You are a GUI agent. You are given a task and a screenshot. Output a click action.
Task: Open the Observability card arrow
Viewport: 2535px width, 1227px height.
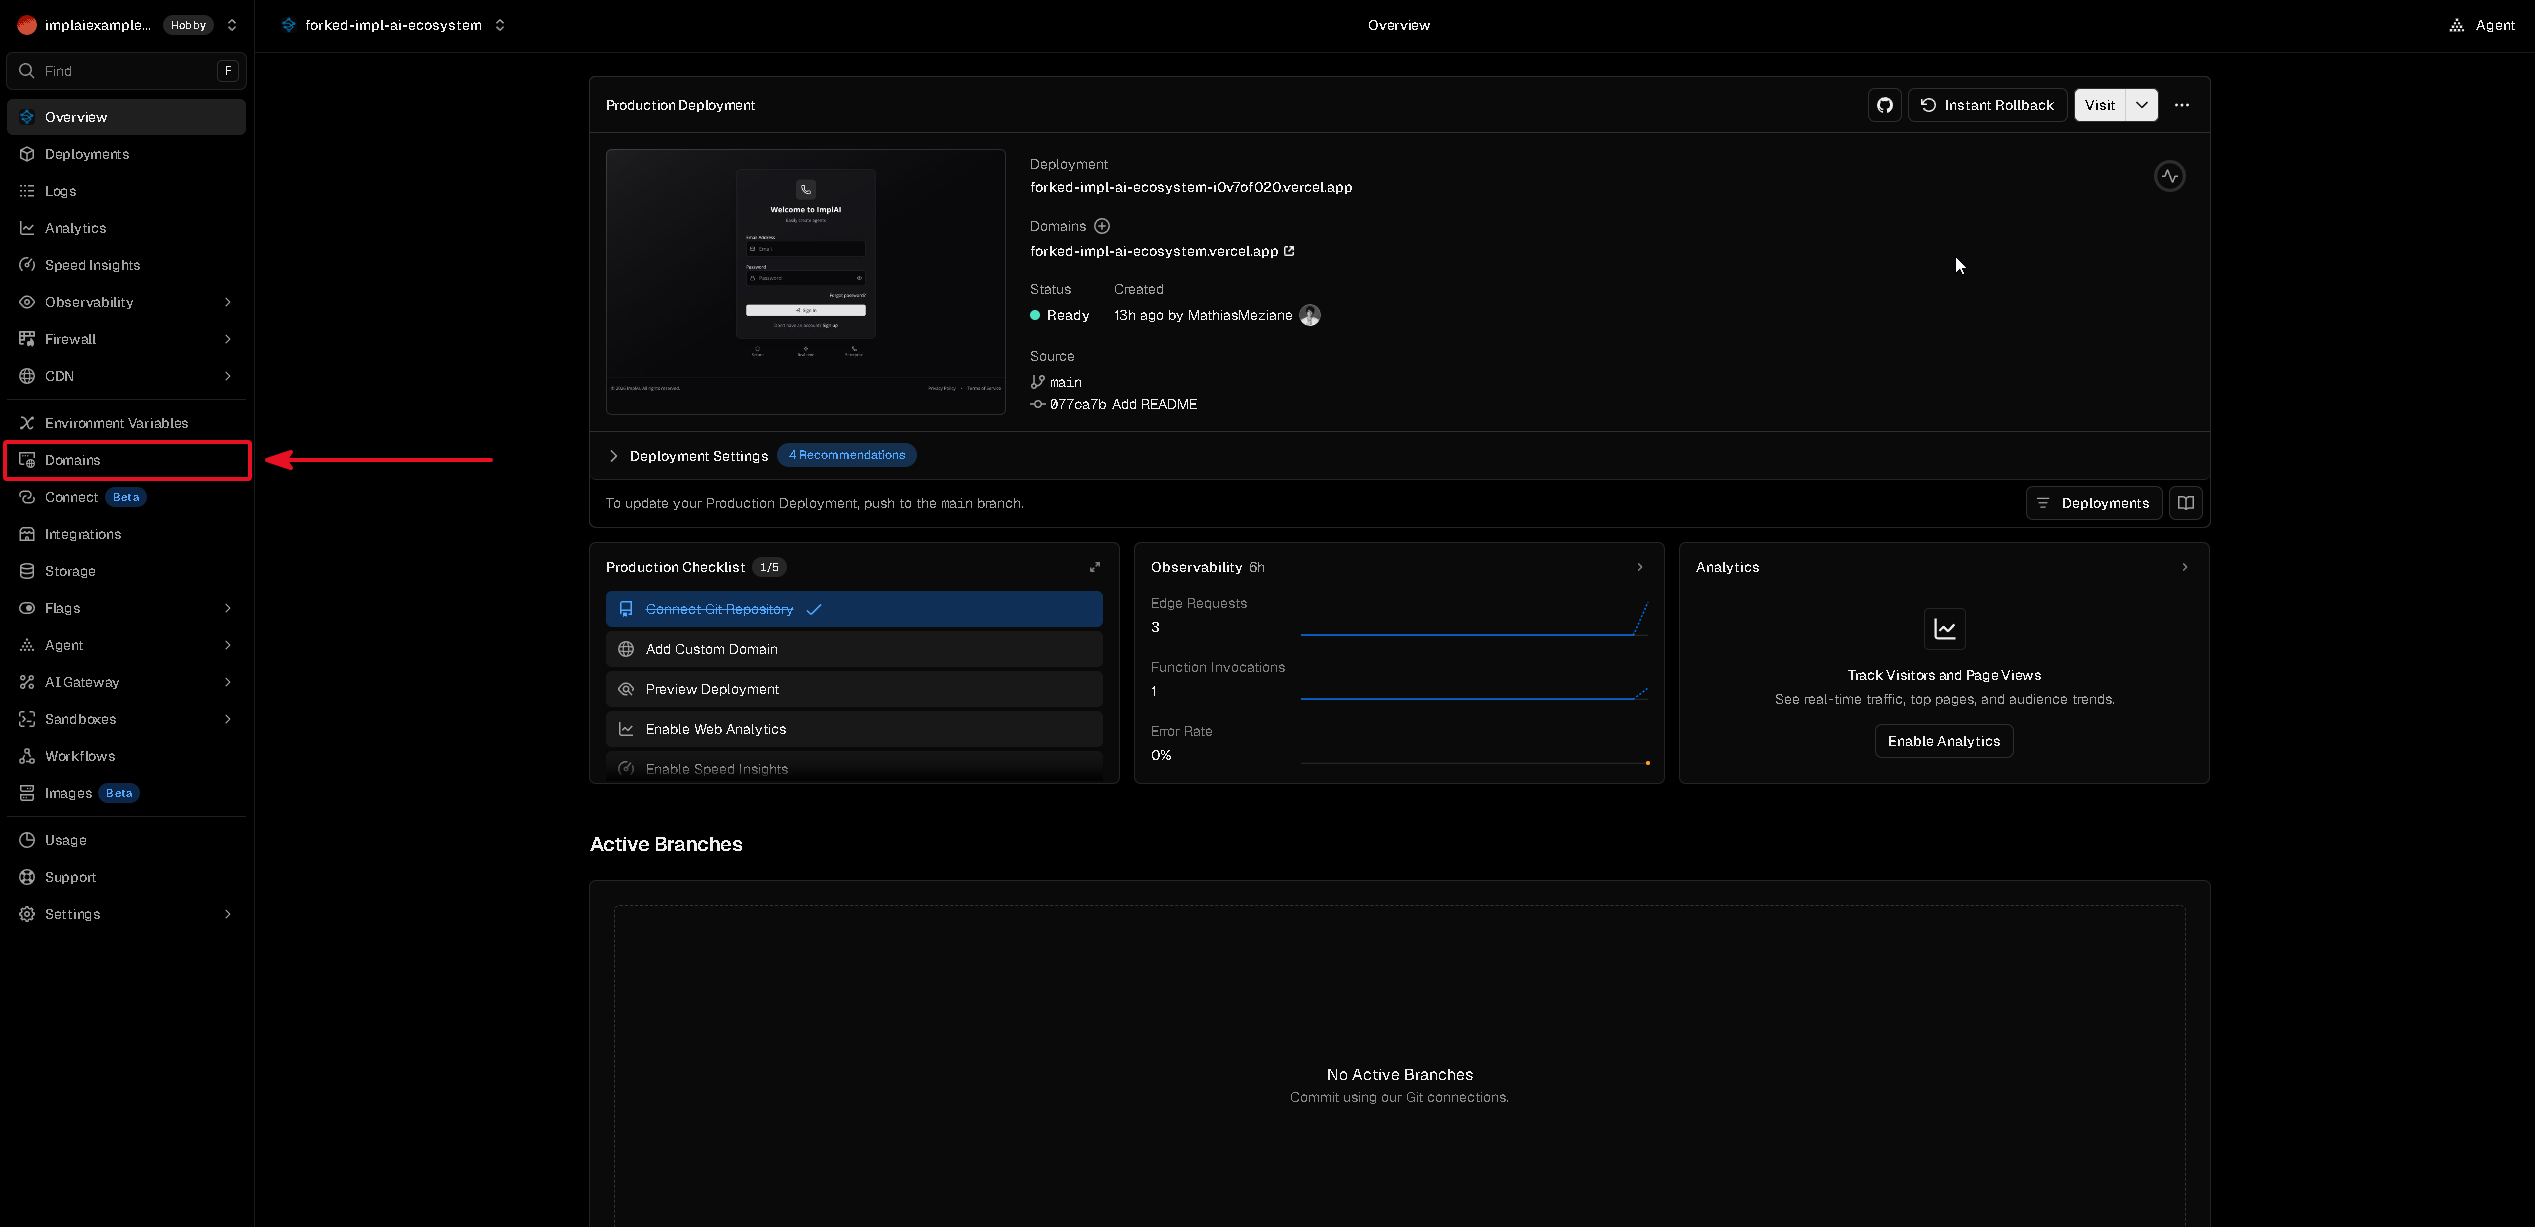[1640, 567]
